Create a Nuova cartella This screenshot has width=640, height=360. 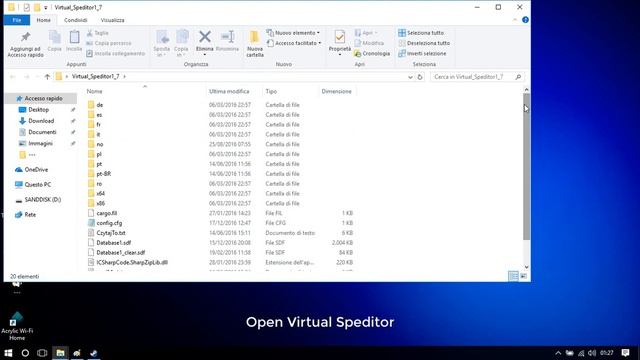(255, 43)
